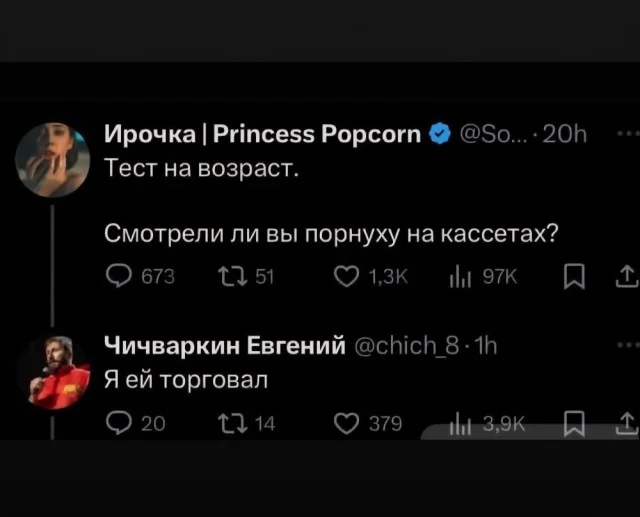Open more options on Princess Popcorn tweet

(626, 134)
